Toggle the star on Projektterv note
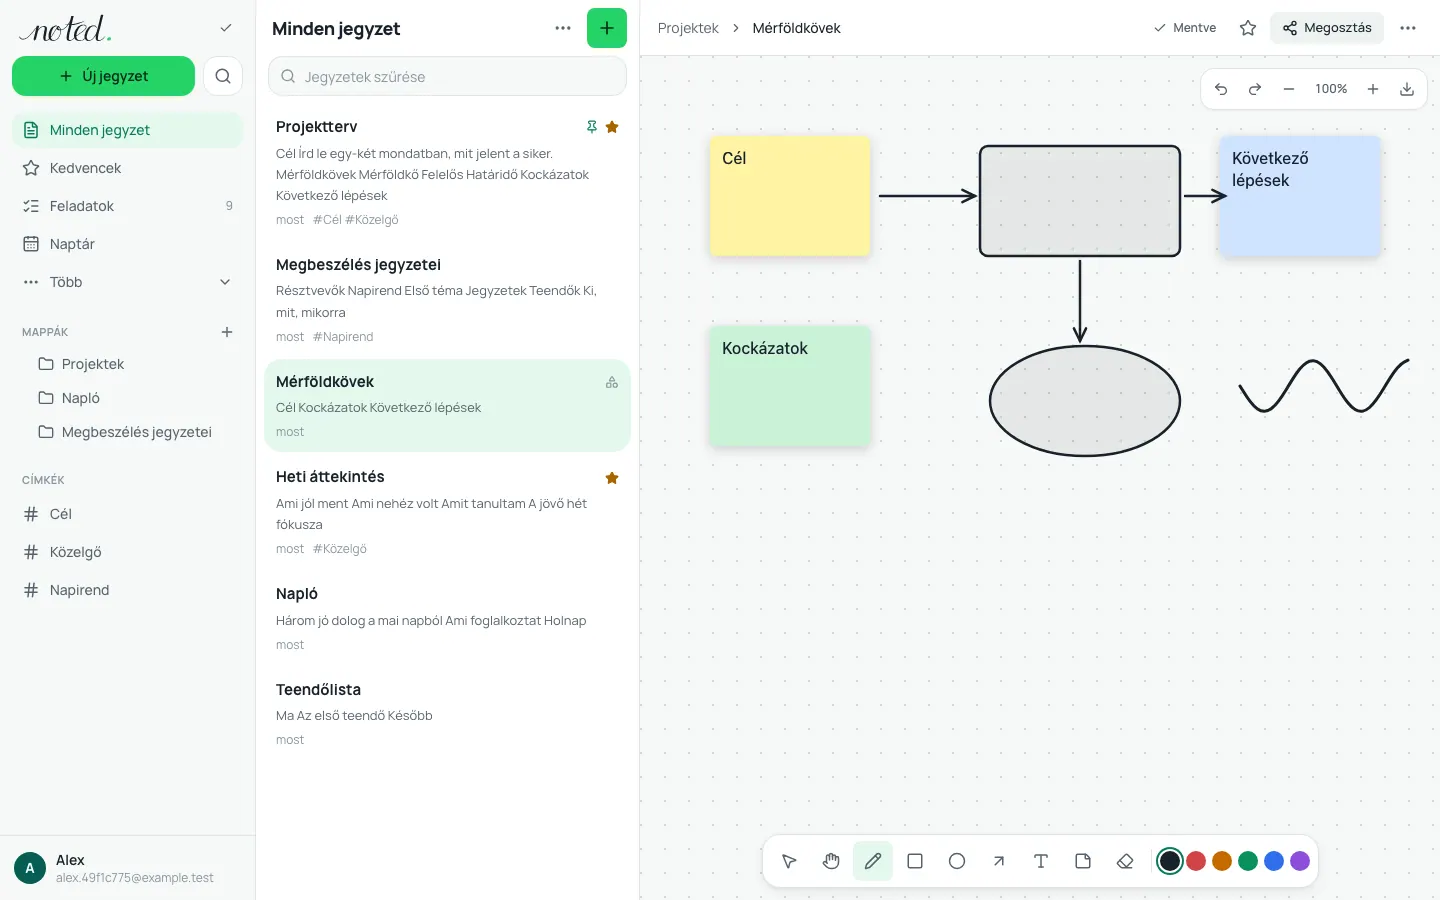 click(612, 127)
